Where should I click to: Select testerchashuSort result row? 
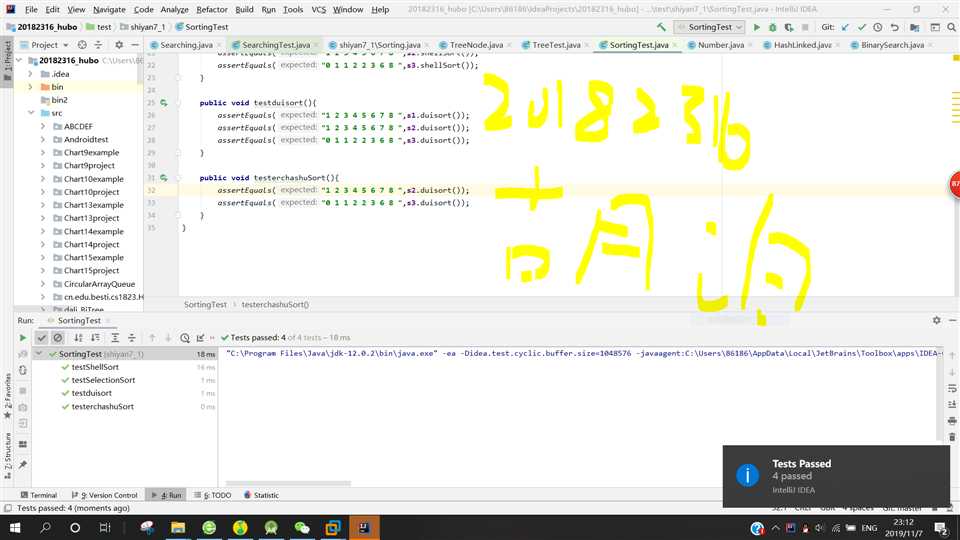coord(125,407)
